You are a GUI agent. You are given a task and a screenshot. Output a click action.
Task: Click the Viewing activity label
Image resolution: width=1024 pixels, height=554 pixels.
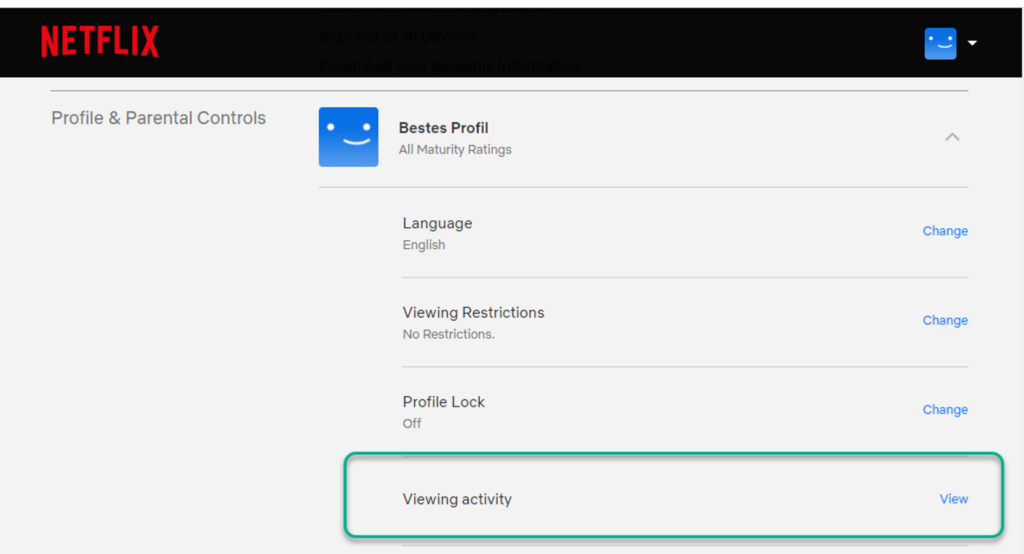[x=456, y=499]
